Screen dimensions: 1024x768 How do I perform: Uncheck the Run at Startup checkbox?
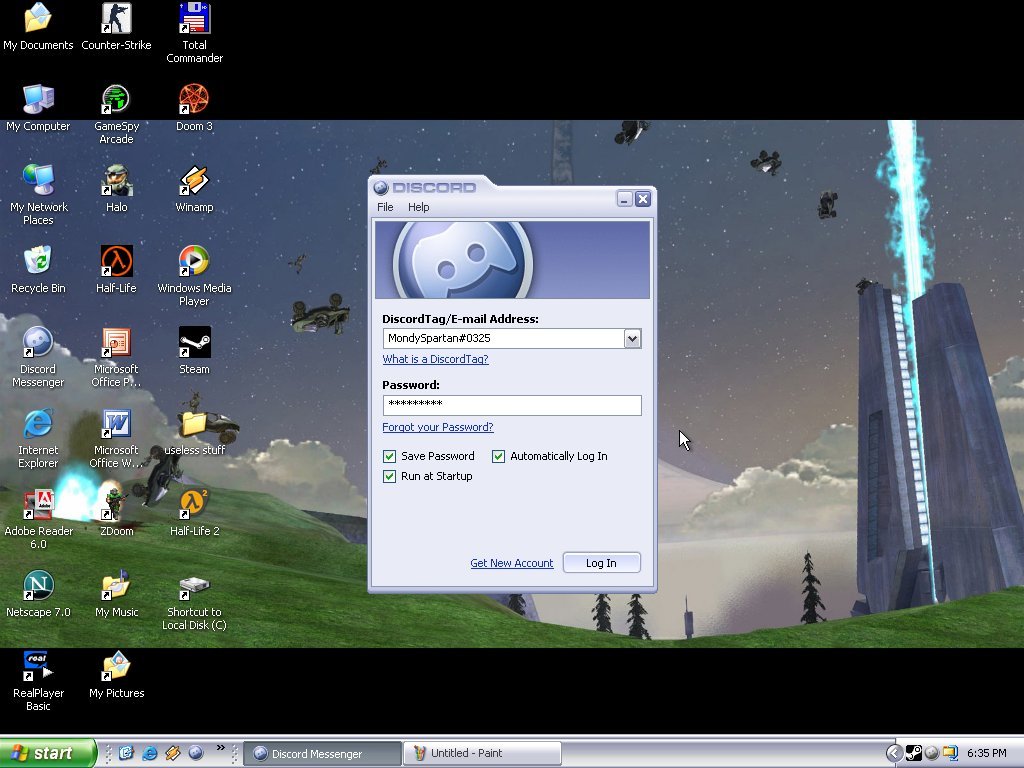pyautogui.click(x=389, y=476)
